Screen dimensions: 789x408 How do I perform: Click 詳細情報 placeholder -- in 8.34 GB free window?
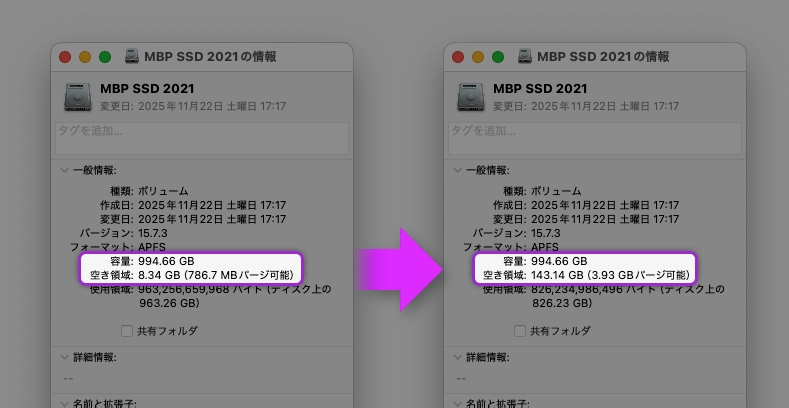point(68,378)
